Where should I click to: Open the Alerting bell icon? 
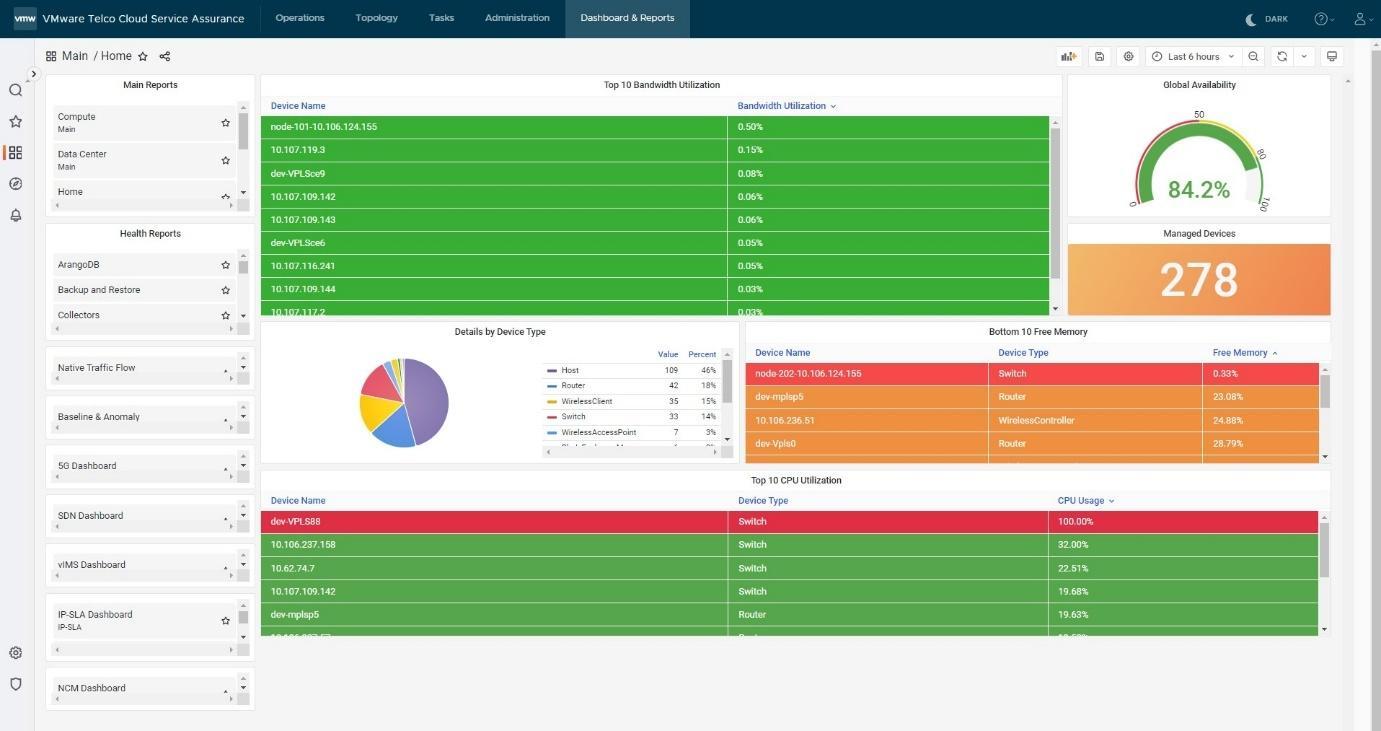pyautogui.click(x=15, y=215)
